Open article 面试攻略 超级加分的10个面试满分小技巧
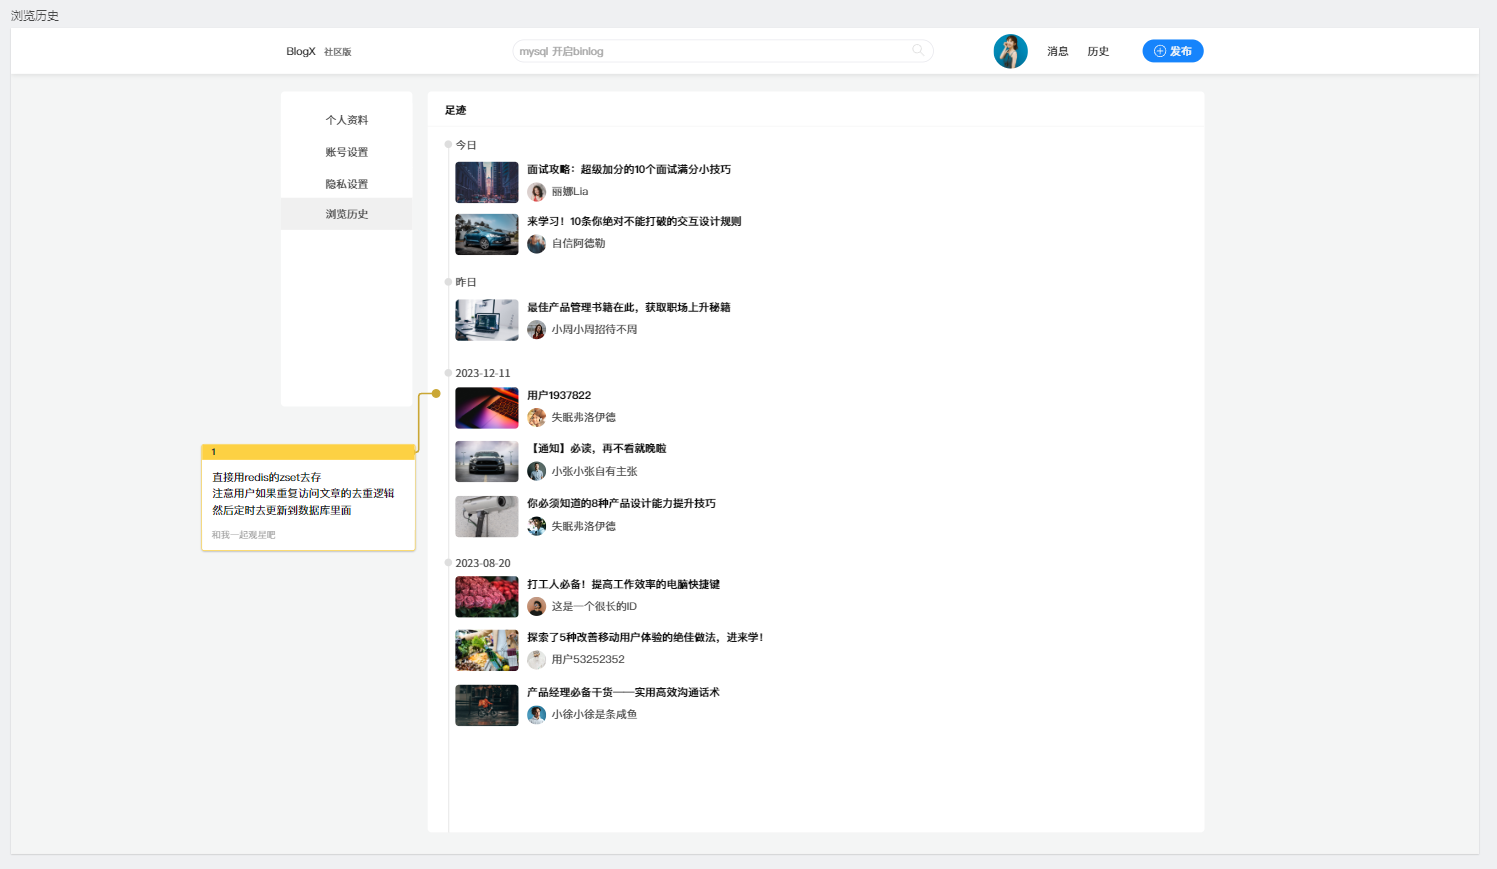Image resolution: width=1497 pixels, height=869 pixels. 628,170
